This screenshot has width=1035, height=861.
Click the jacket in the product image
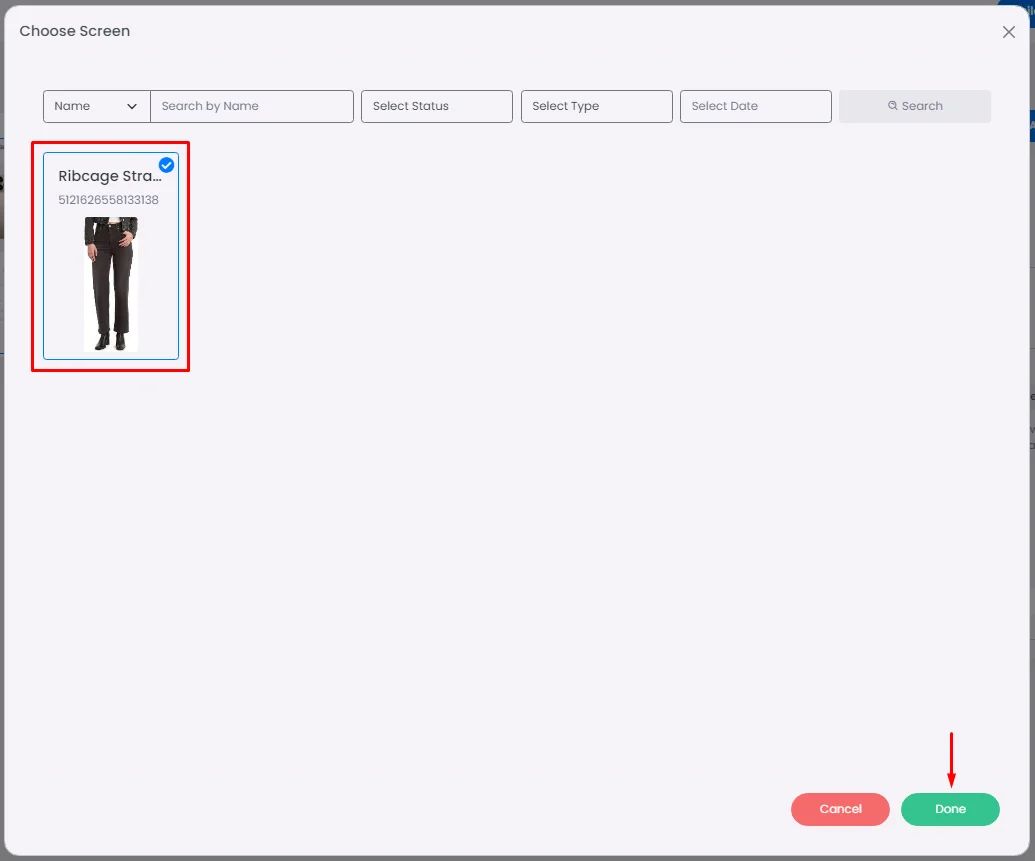pos(111,228)
